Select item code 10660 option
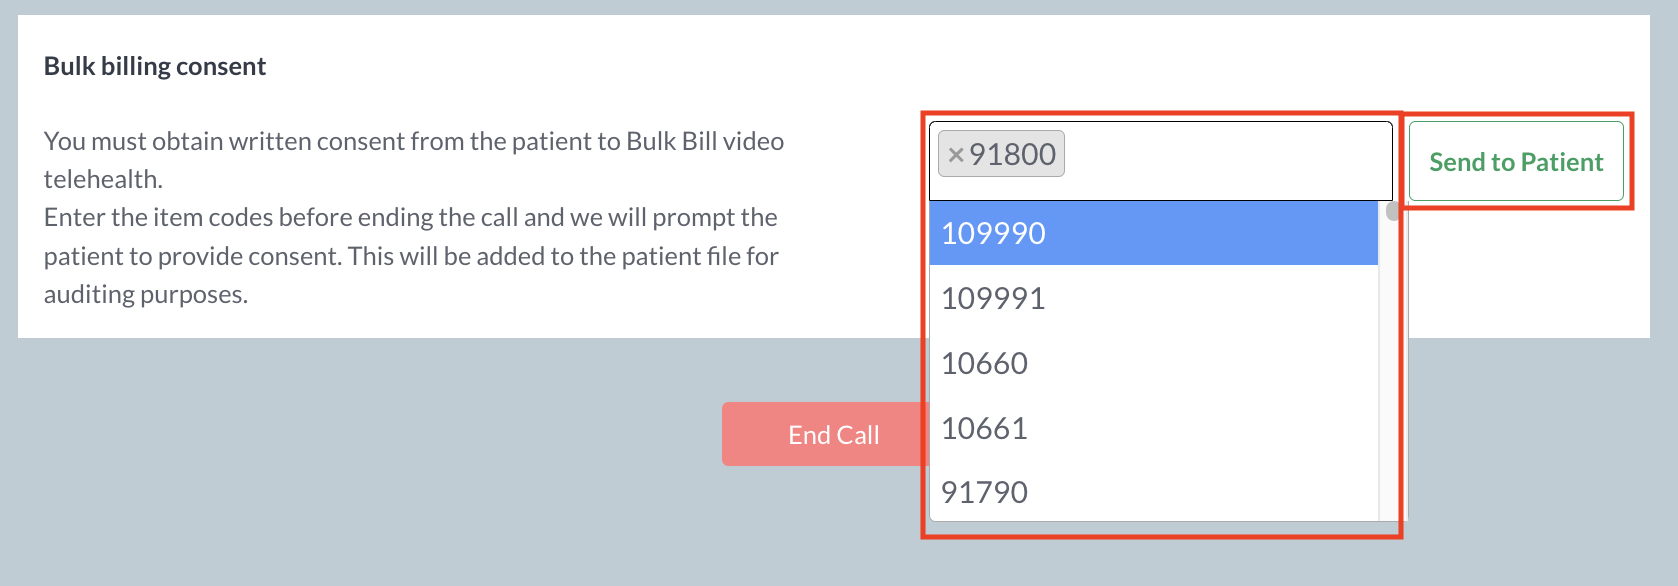 tap(1153, 363)
